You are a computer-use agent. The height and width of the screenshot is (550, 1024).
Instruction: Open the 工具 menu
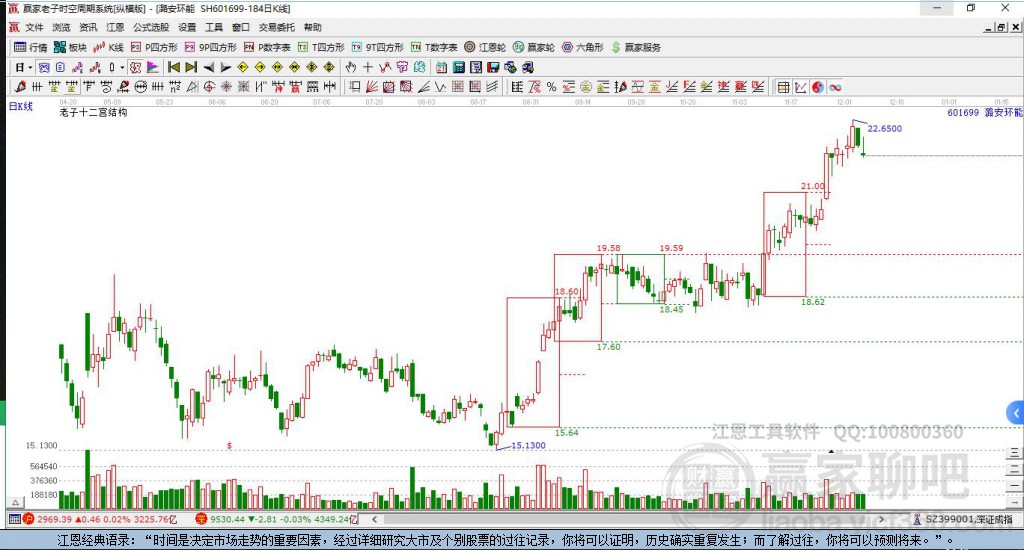[x=214, y=27]
